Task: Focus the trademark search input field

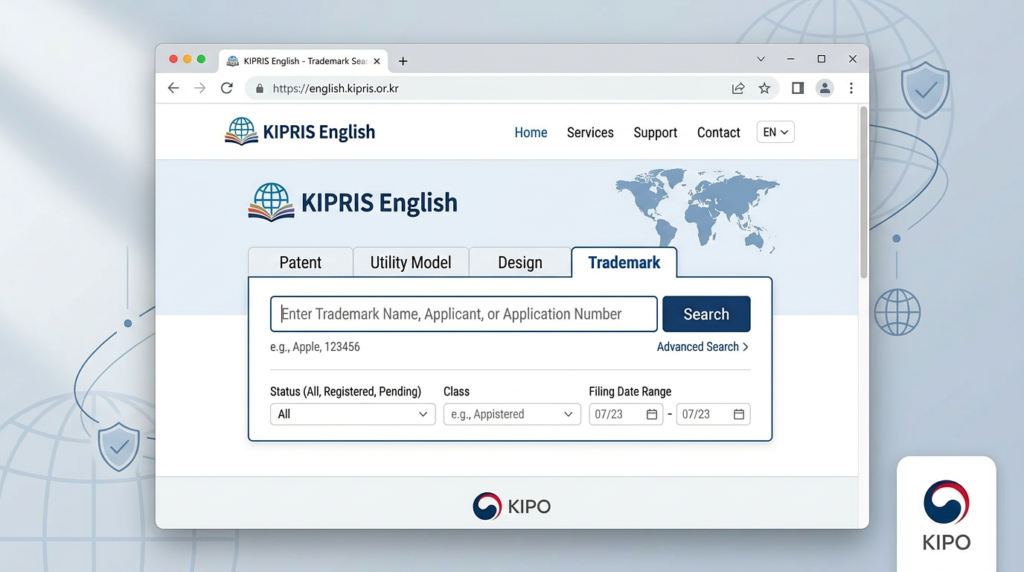Action: point(464,314)
